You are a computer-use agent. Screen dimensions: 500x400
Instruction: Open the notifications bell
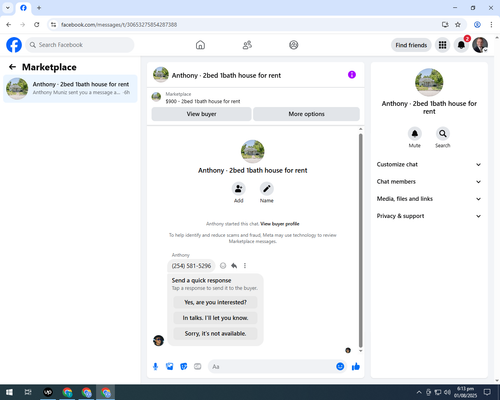coord(461,45)
